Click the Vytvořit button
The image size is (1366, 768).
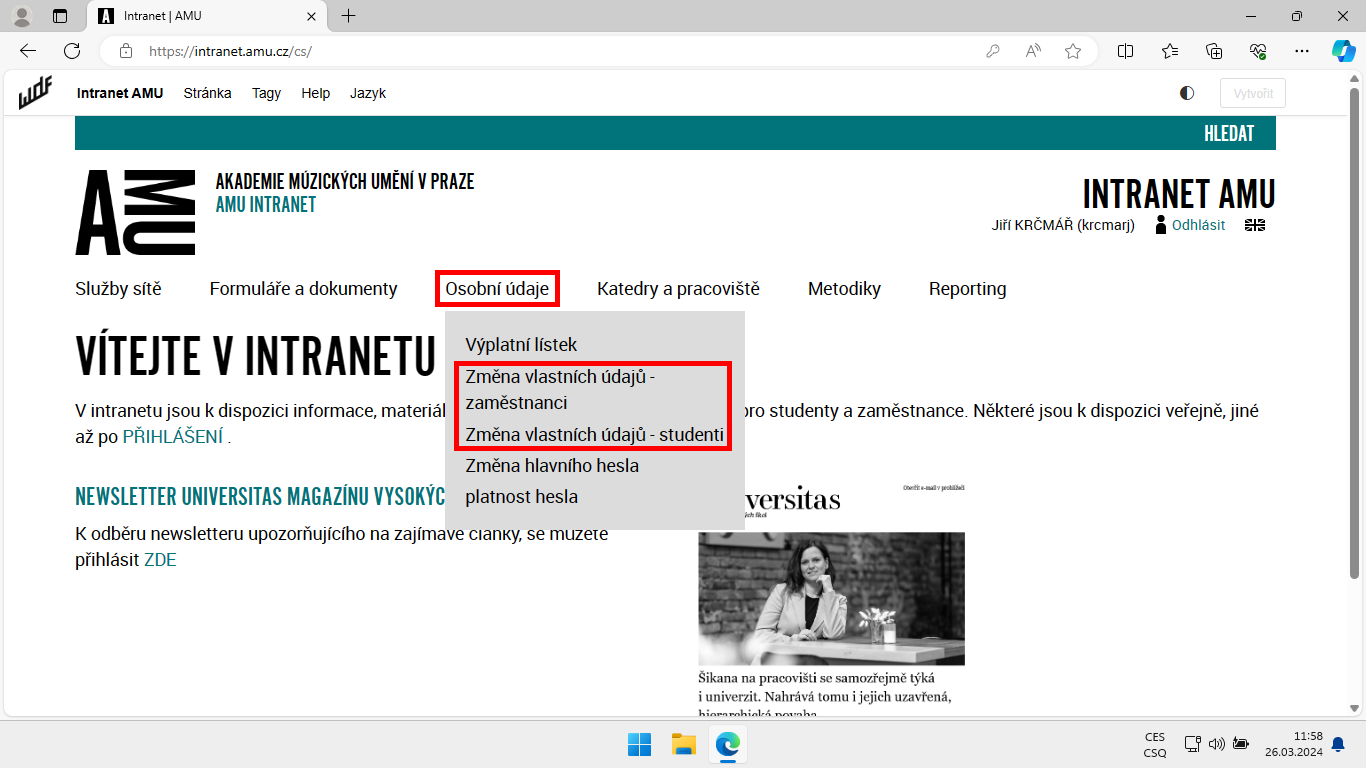[x=1253, y=93]
